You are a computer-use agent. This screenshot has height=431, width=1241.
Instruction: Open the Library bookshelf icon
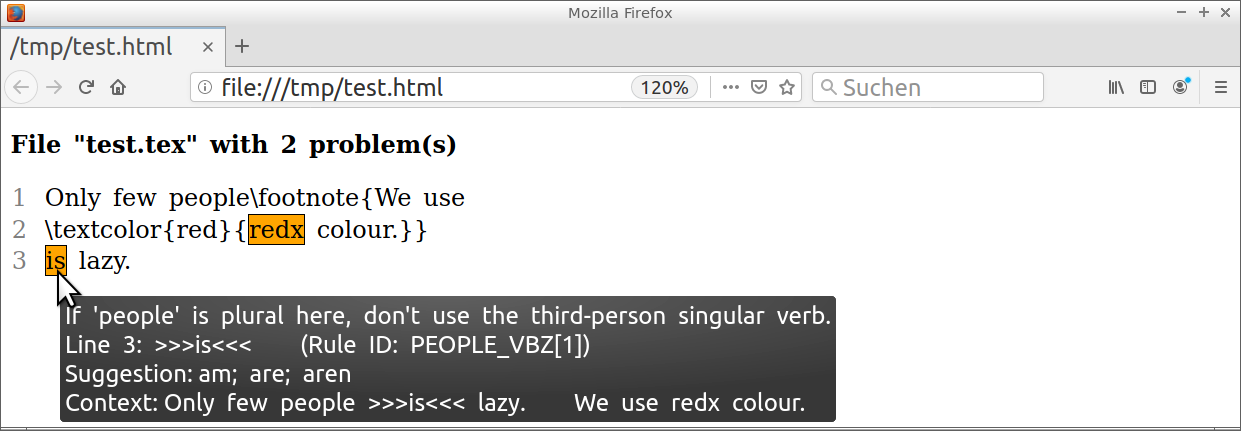coord(1116,88)
